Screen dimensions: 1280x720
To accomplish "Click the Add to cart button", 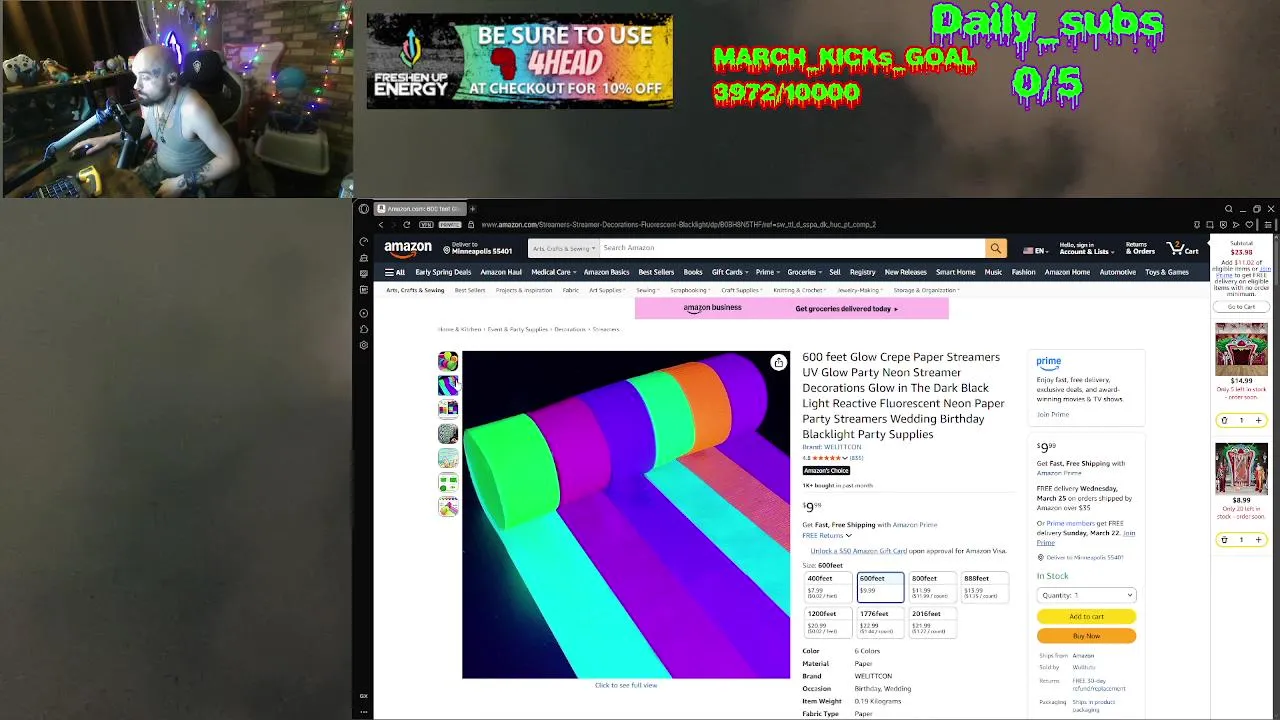I will [1086, 616].
